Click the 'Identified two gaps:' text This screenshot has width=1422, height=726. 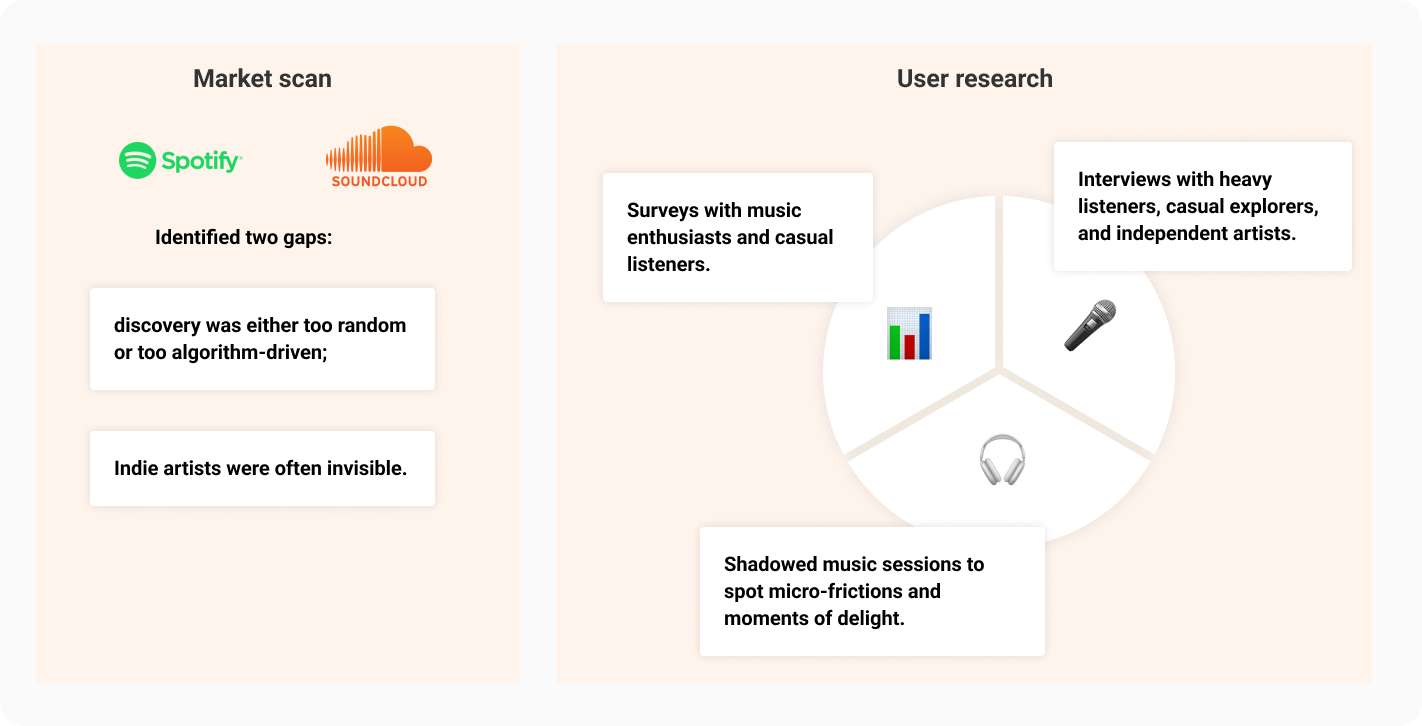[243, 238]
